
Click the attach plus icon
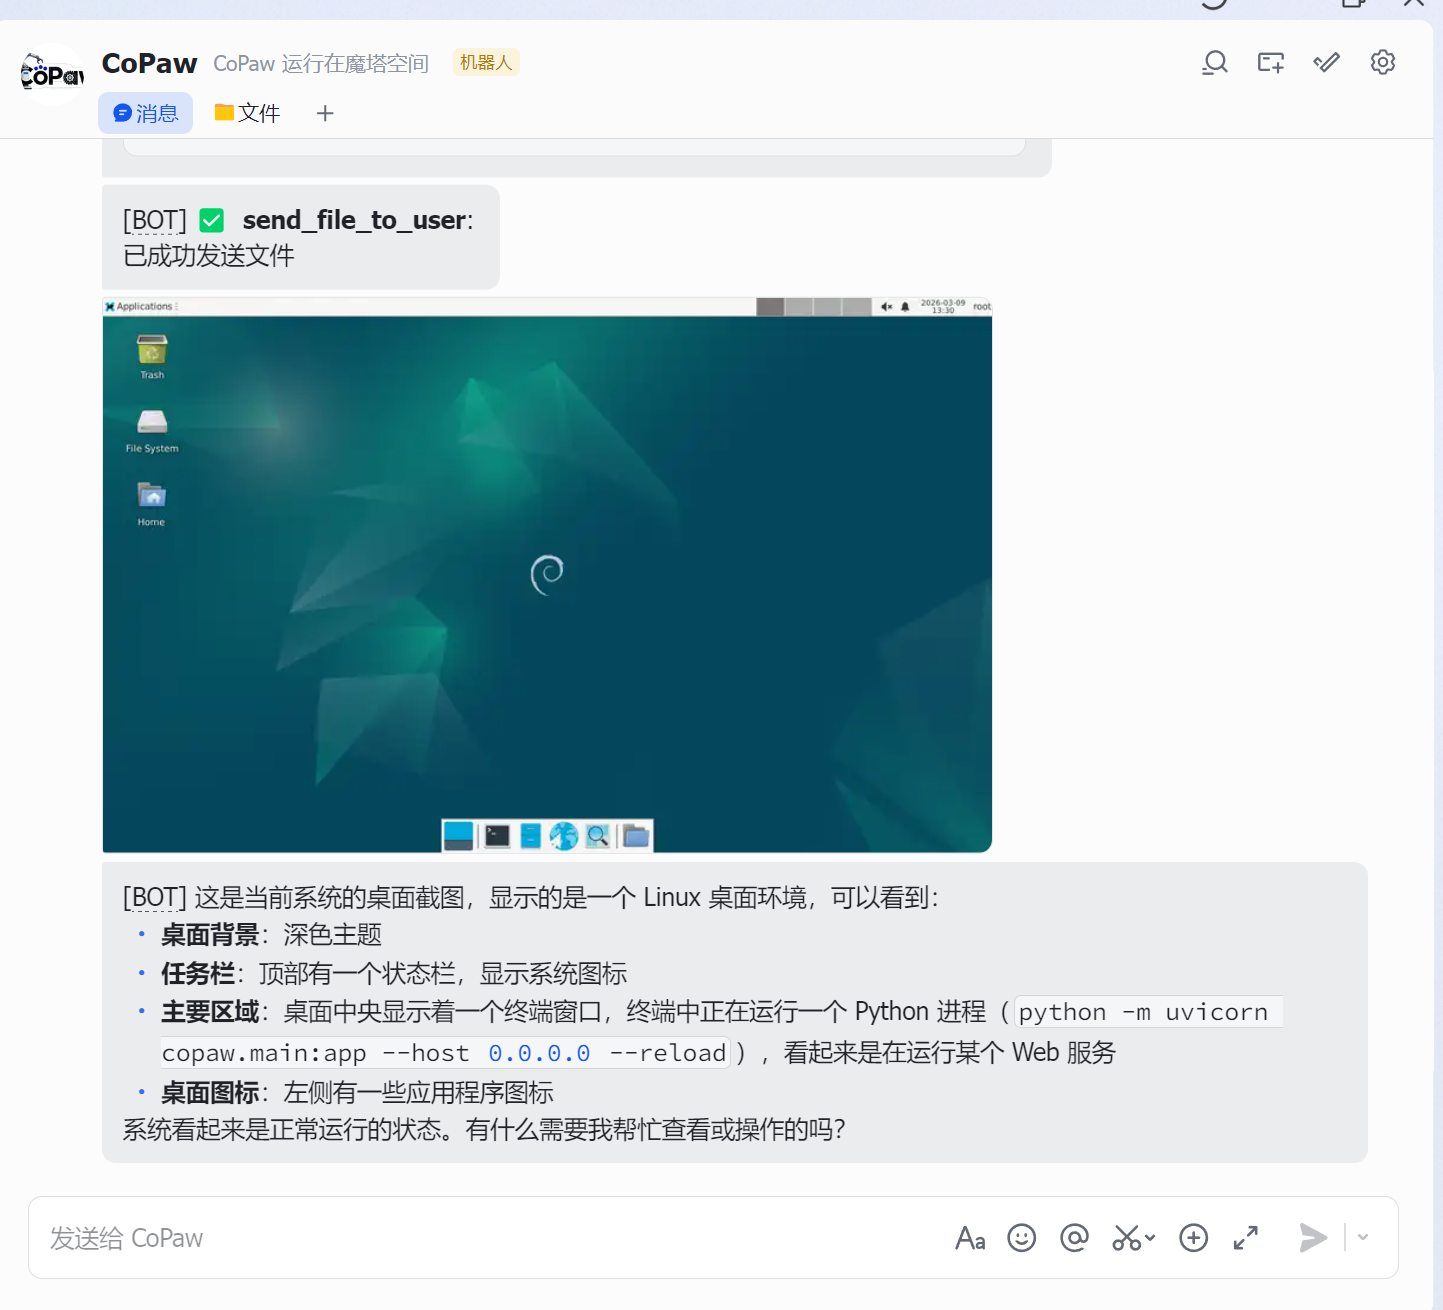click(1193, 1238)
